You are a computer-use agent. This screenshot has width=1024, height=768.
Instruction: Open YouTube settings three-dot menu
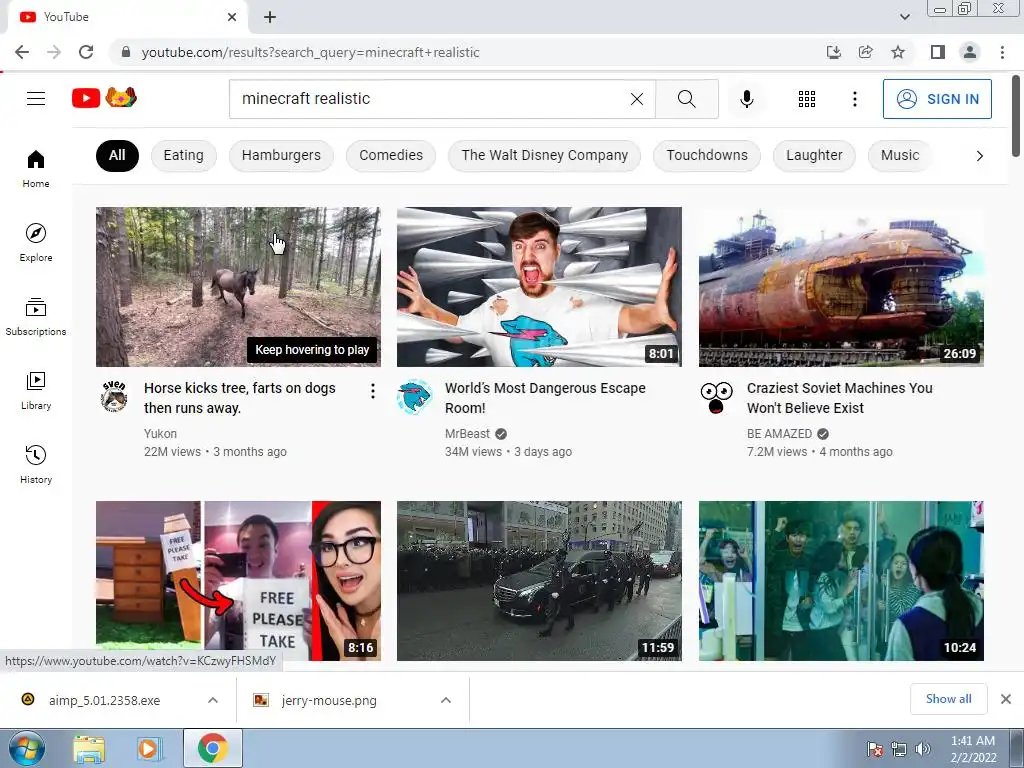(x=855, y=99)
